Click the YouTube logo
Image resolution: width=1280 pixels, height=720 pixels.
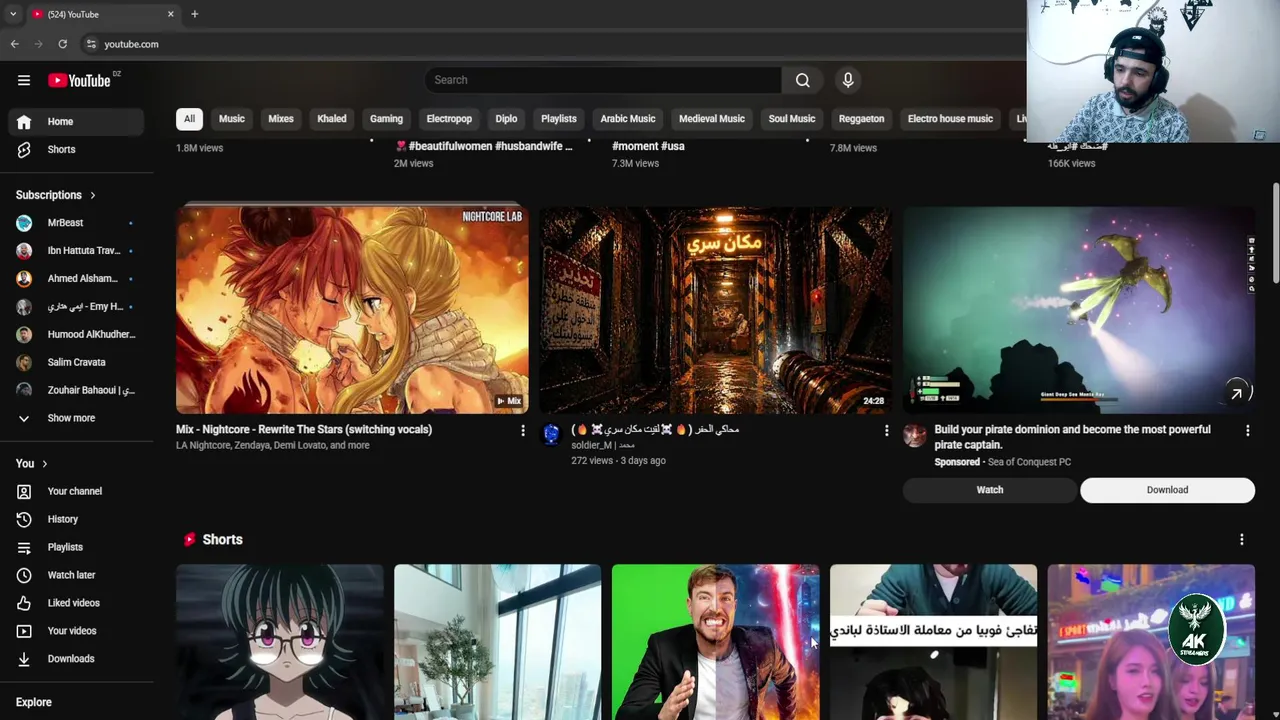click(79, 80)
